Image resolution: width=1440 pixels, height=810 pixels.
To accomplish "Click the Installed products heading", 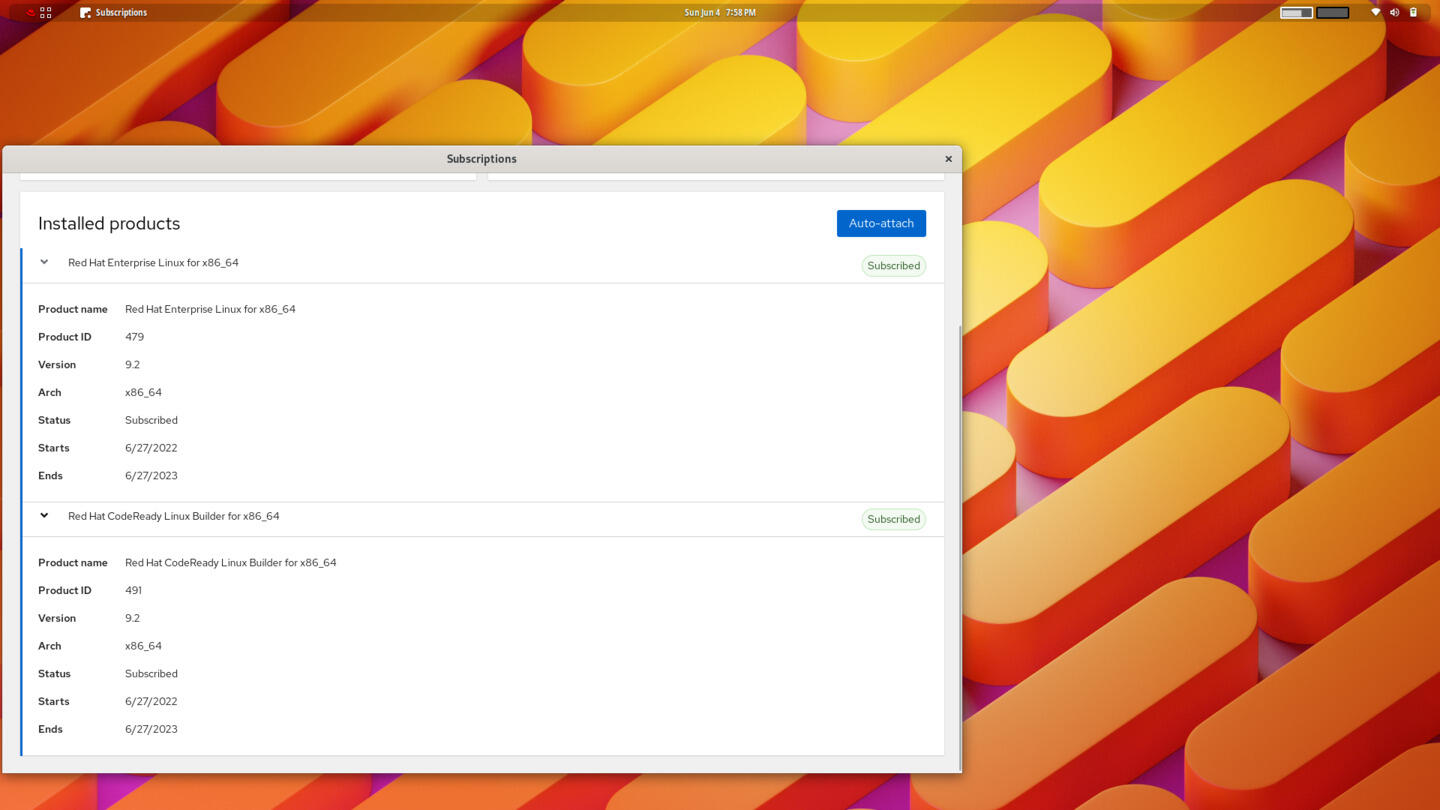I will tap(109, 223).
